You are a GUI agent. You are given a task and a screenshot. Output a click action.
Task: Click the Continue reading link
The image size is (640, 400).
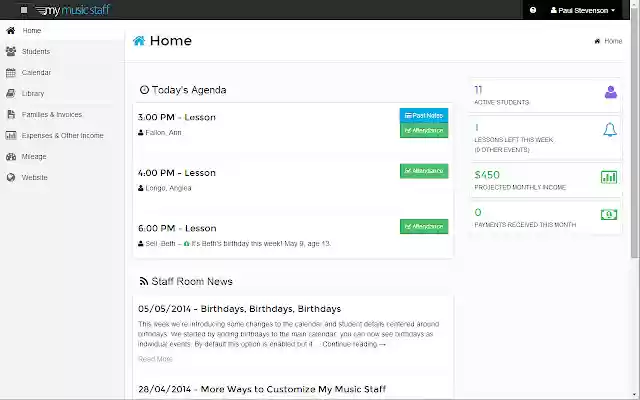click(353, 344)
